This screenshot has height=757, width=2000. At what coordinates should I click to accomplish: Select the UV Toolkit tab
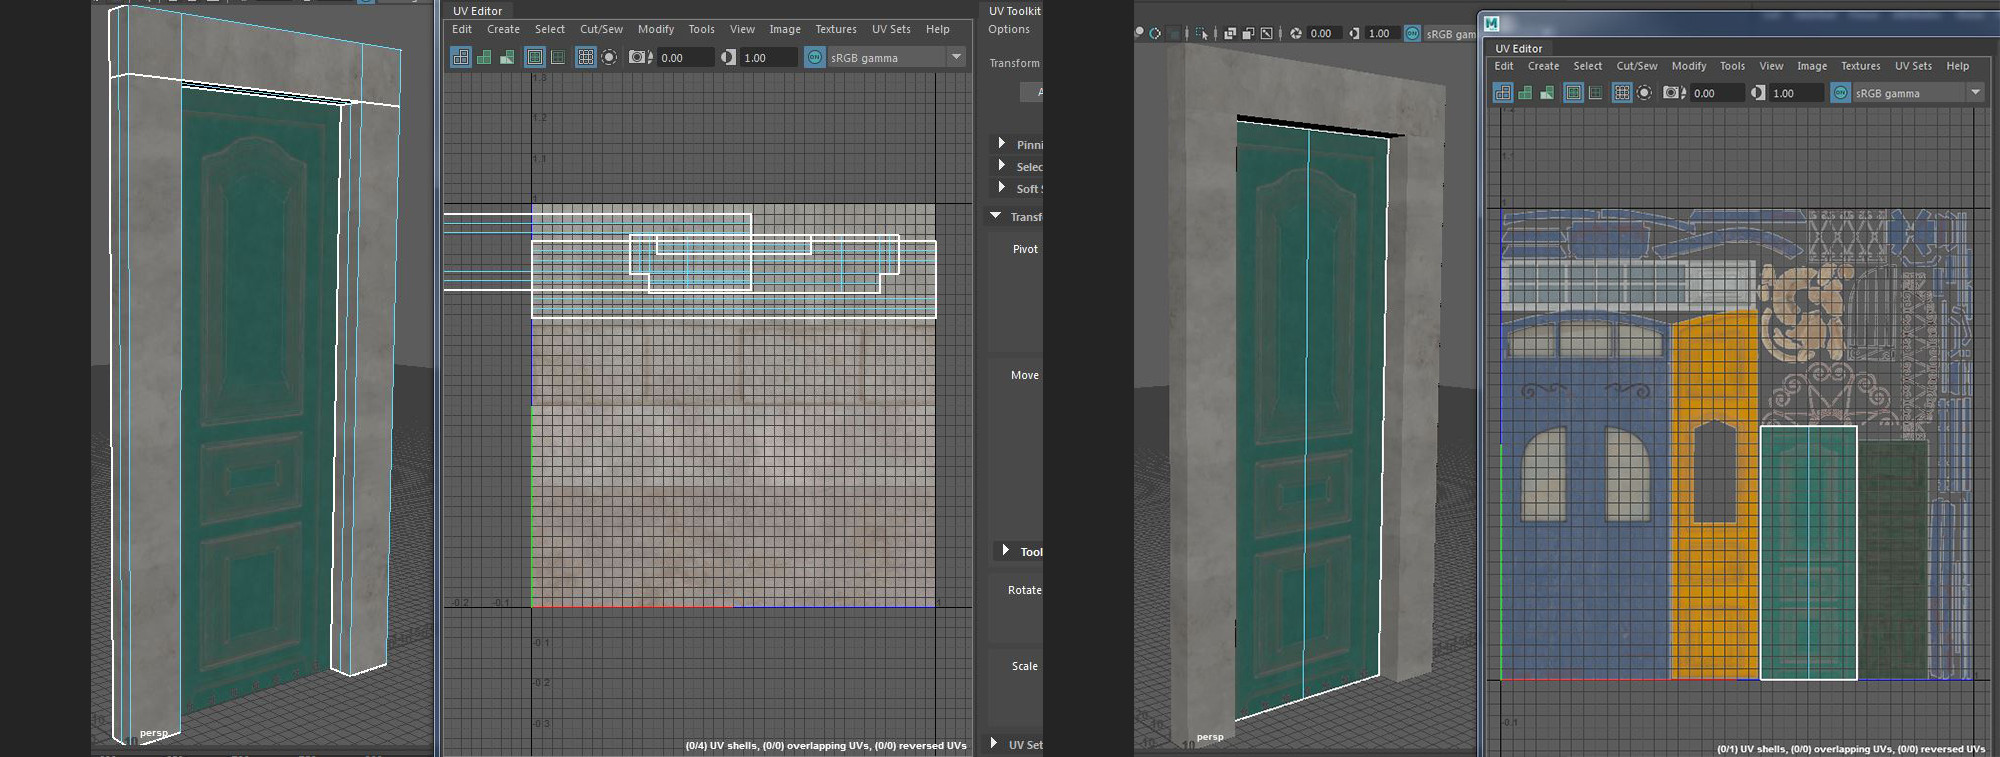tap(1015, 11)
